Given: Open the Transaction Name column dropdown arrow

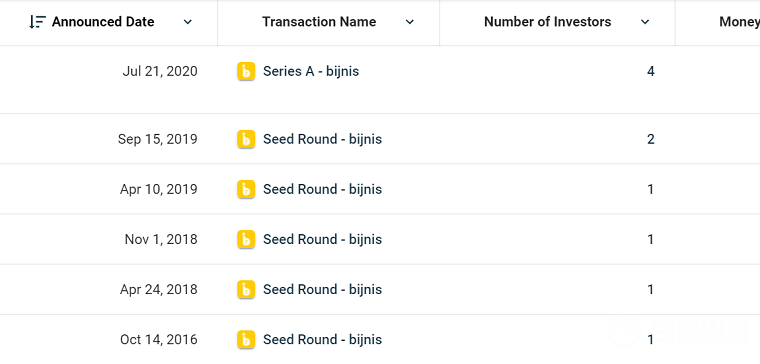Looking at the screenshot, I should coord(410,22).
